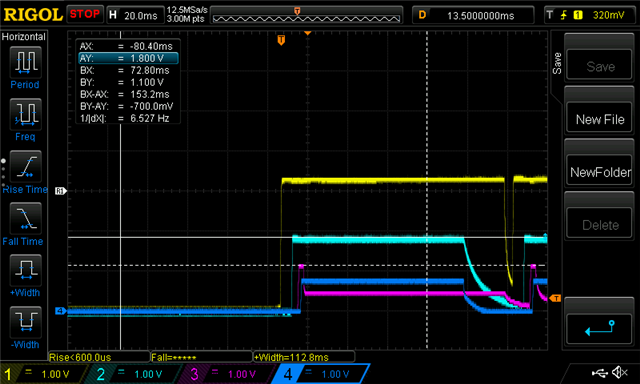Click the horizontal timebase 20.0ms field
This screenshot has height=384, width=640.
[135, 16]
